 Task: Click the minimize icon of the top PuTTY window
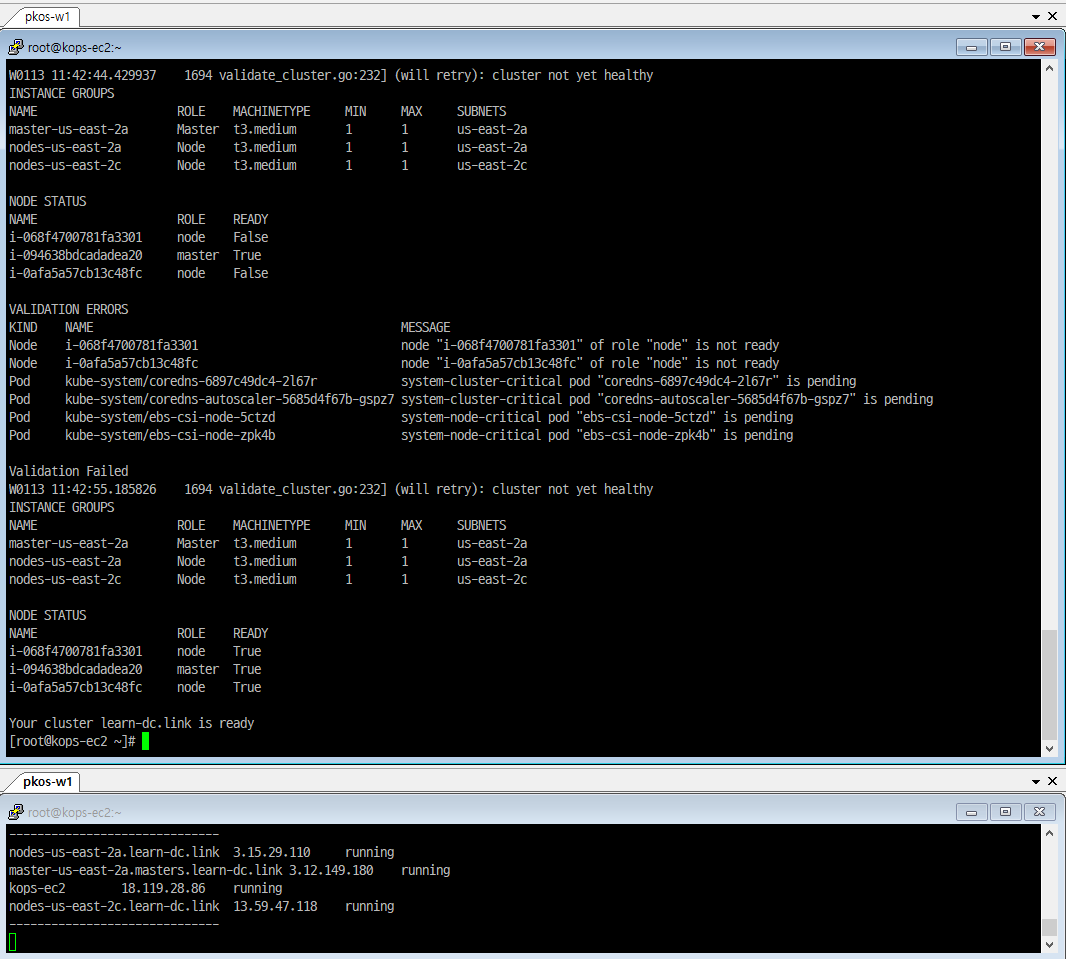click(x=971, y=46)
